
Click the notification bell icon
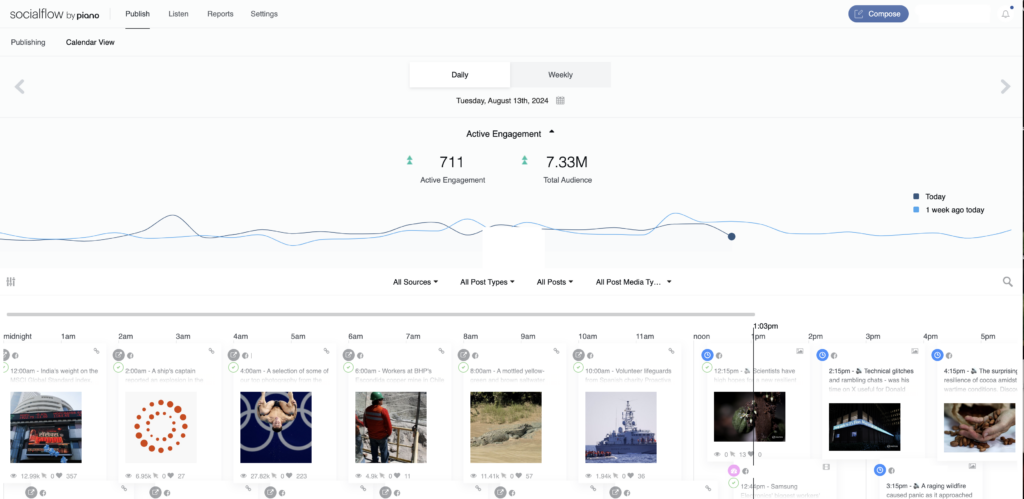[x=1005, y=14]
